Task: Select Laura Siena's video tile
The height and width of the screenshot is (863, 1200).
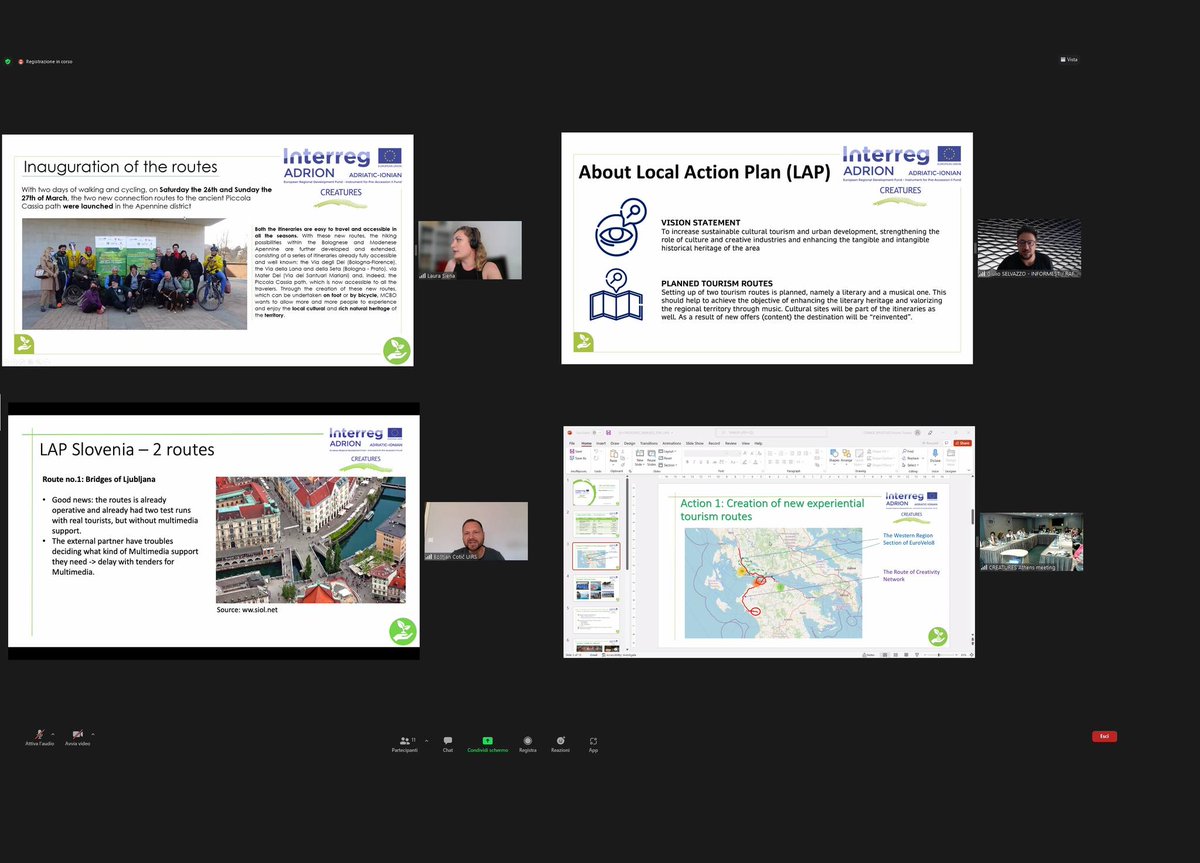Action: (469, 250)
